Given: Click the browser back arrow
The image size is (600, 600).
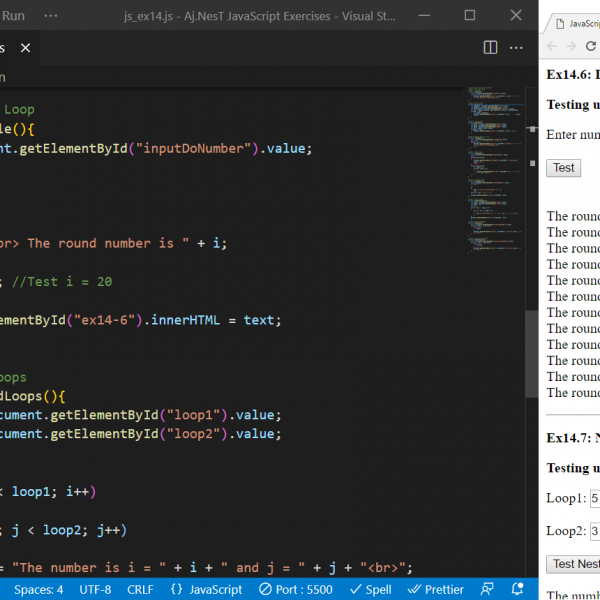Looking at the screenshot, I should (x=552, y=47).
